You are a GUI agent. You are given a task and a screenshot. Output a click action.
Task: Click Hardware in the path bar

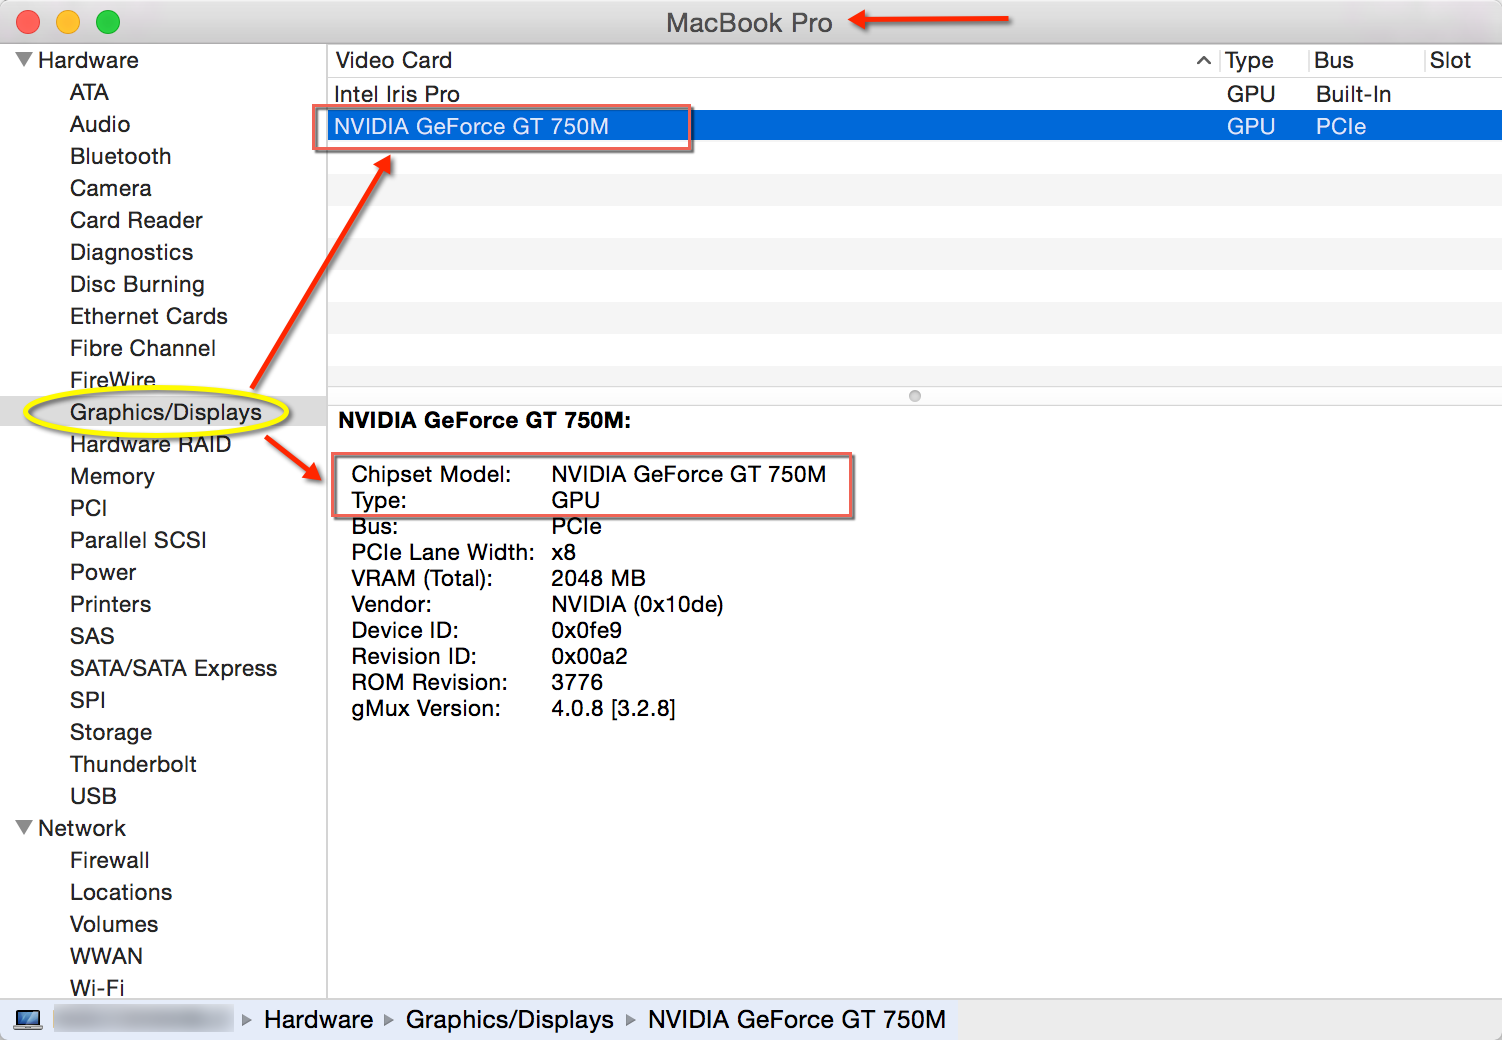click(318, 1019)
